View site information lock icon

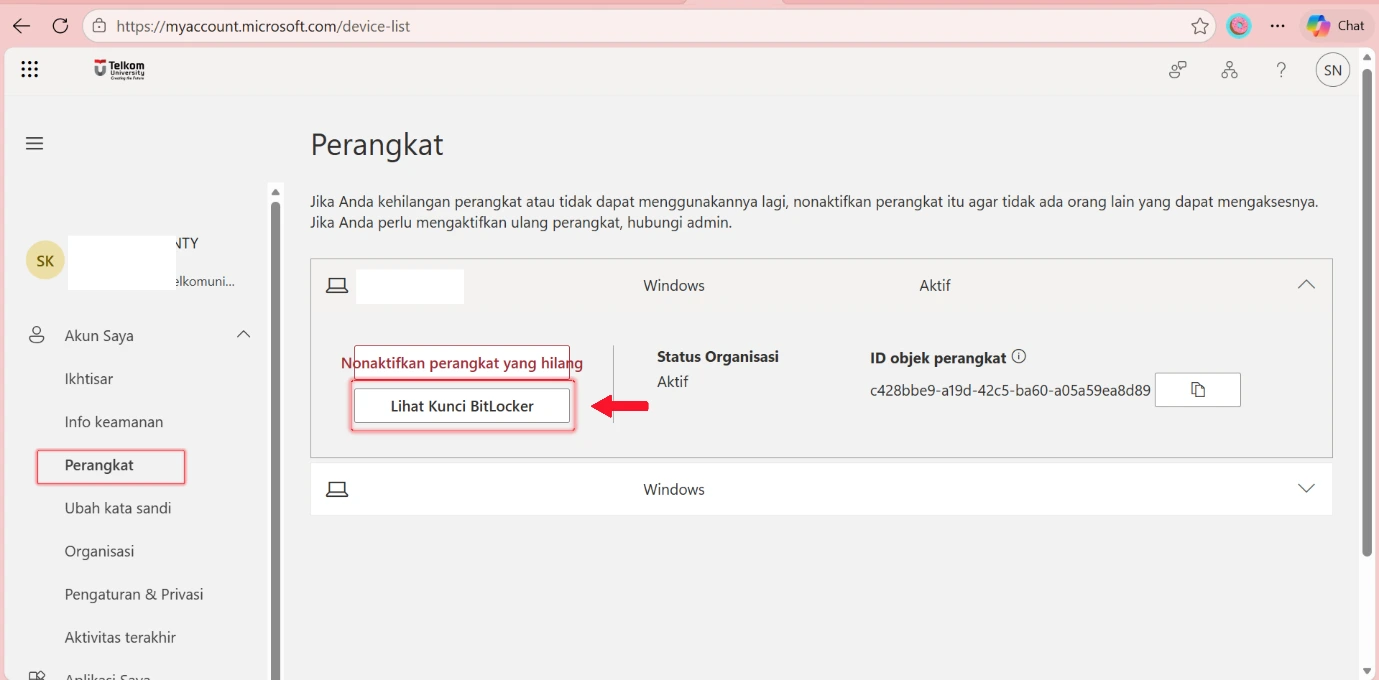[x=99, y=26]
